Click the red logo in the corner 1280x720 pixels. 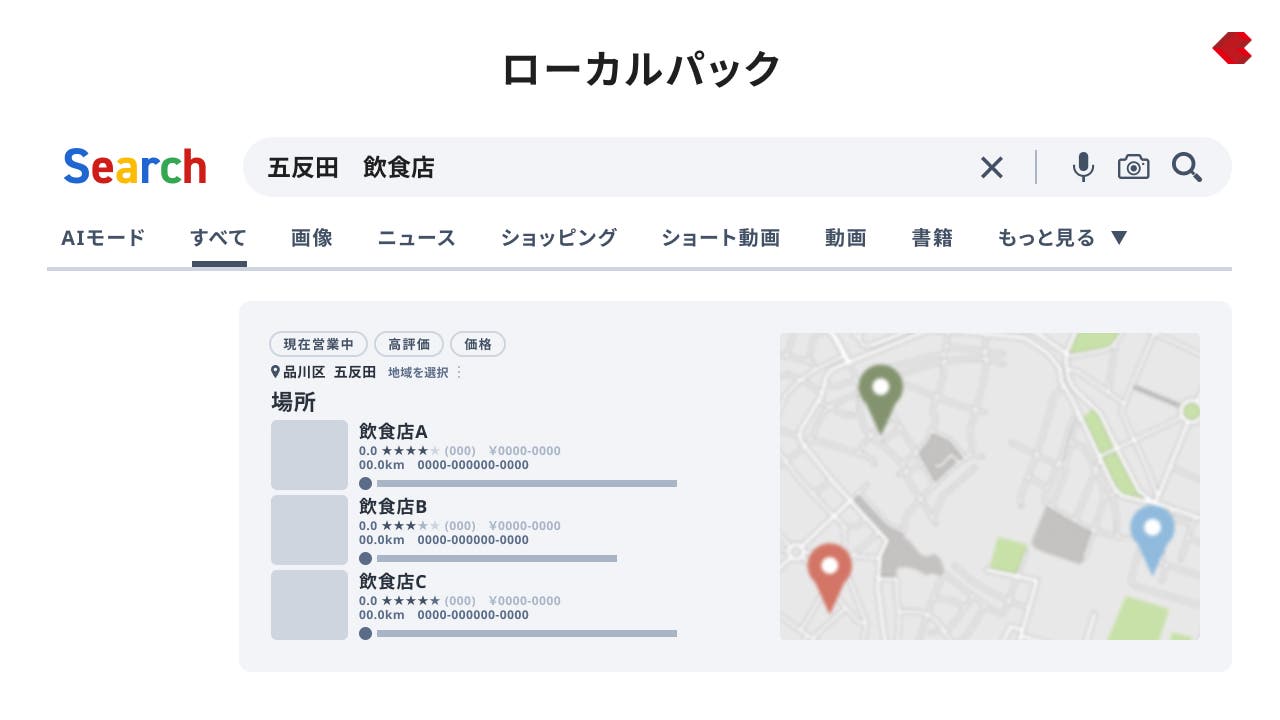click(x=1232, y=48)
